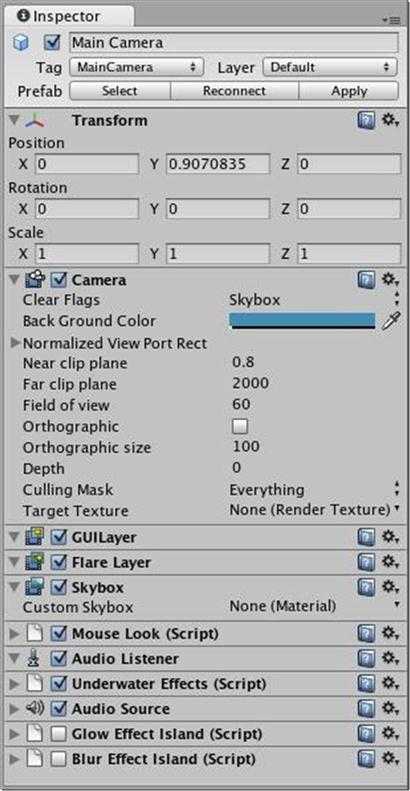Click the prefab Reconnect button
Viewport: 410px width, 791px height.
pos(235,91)
